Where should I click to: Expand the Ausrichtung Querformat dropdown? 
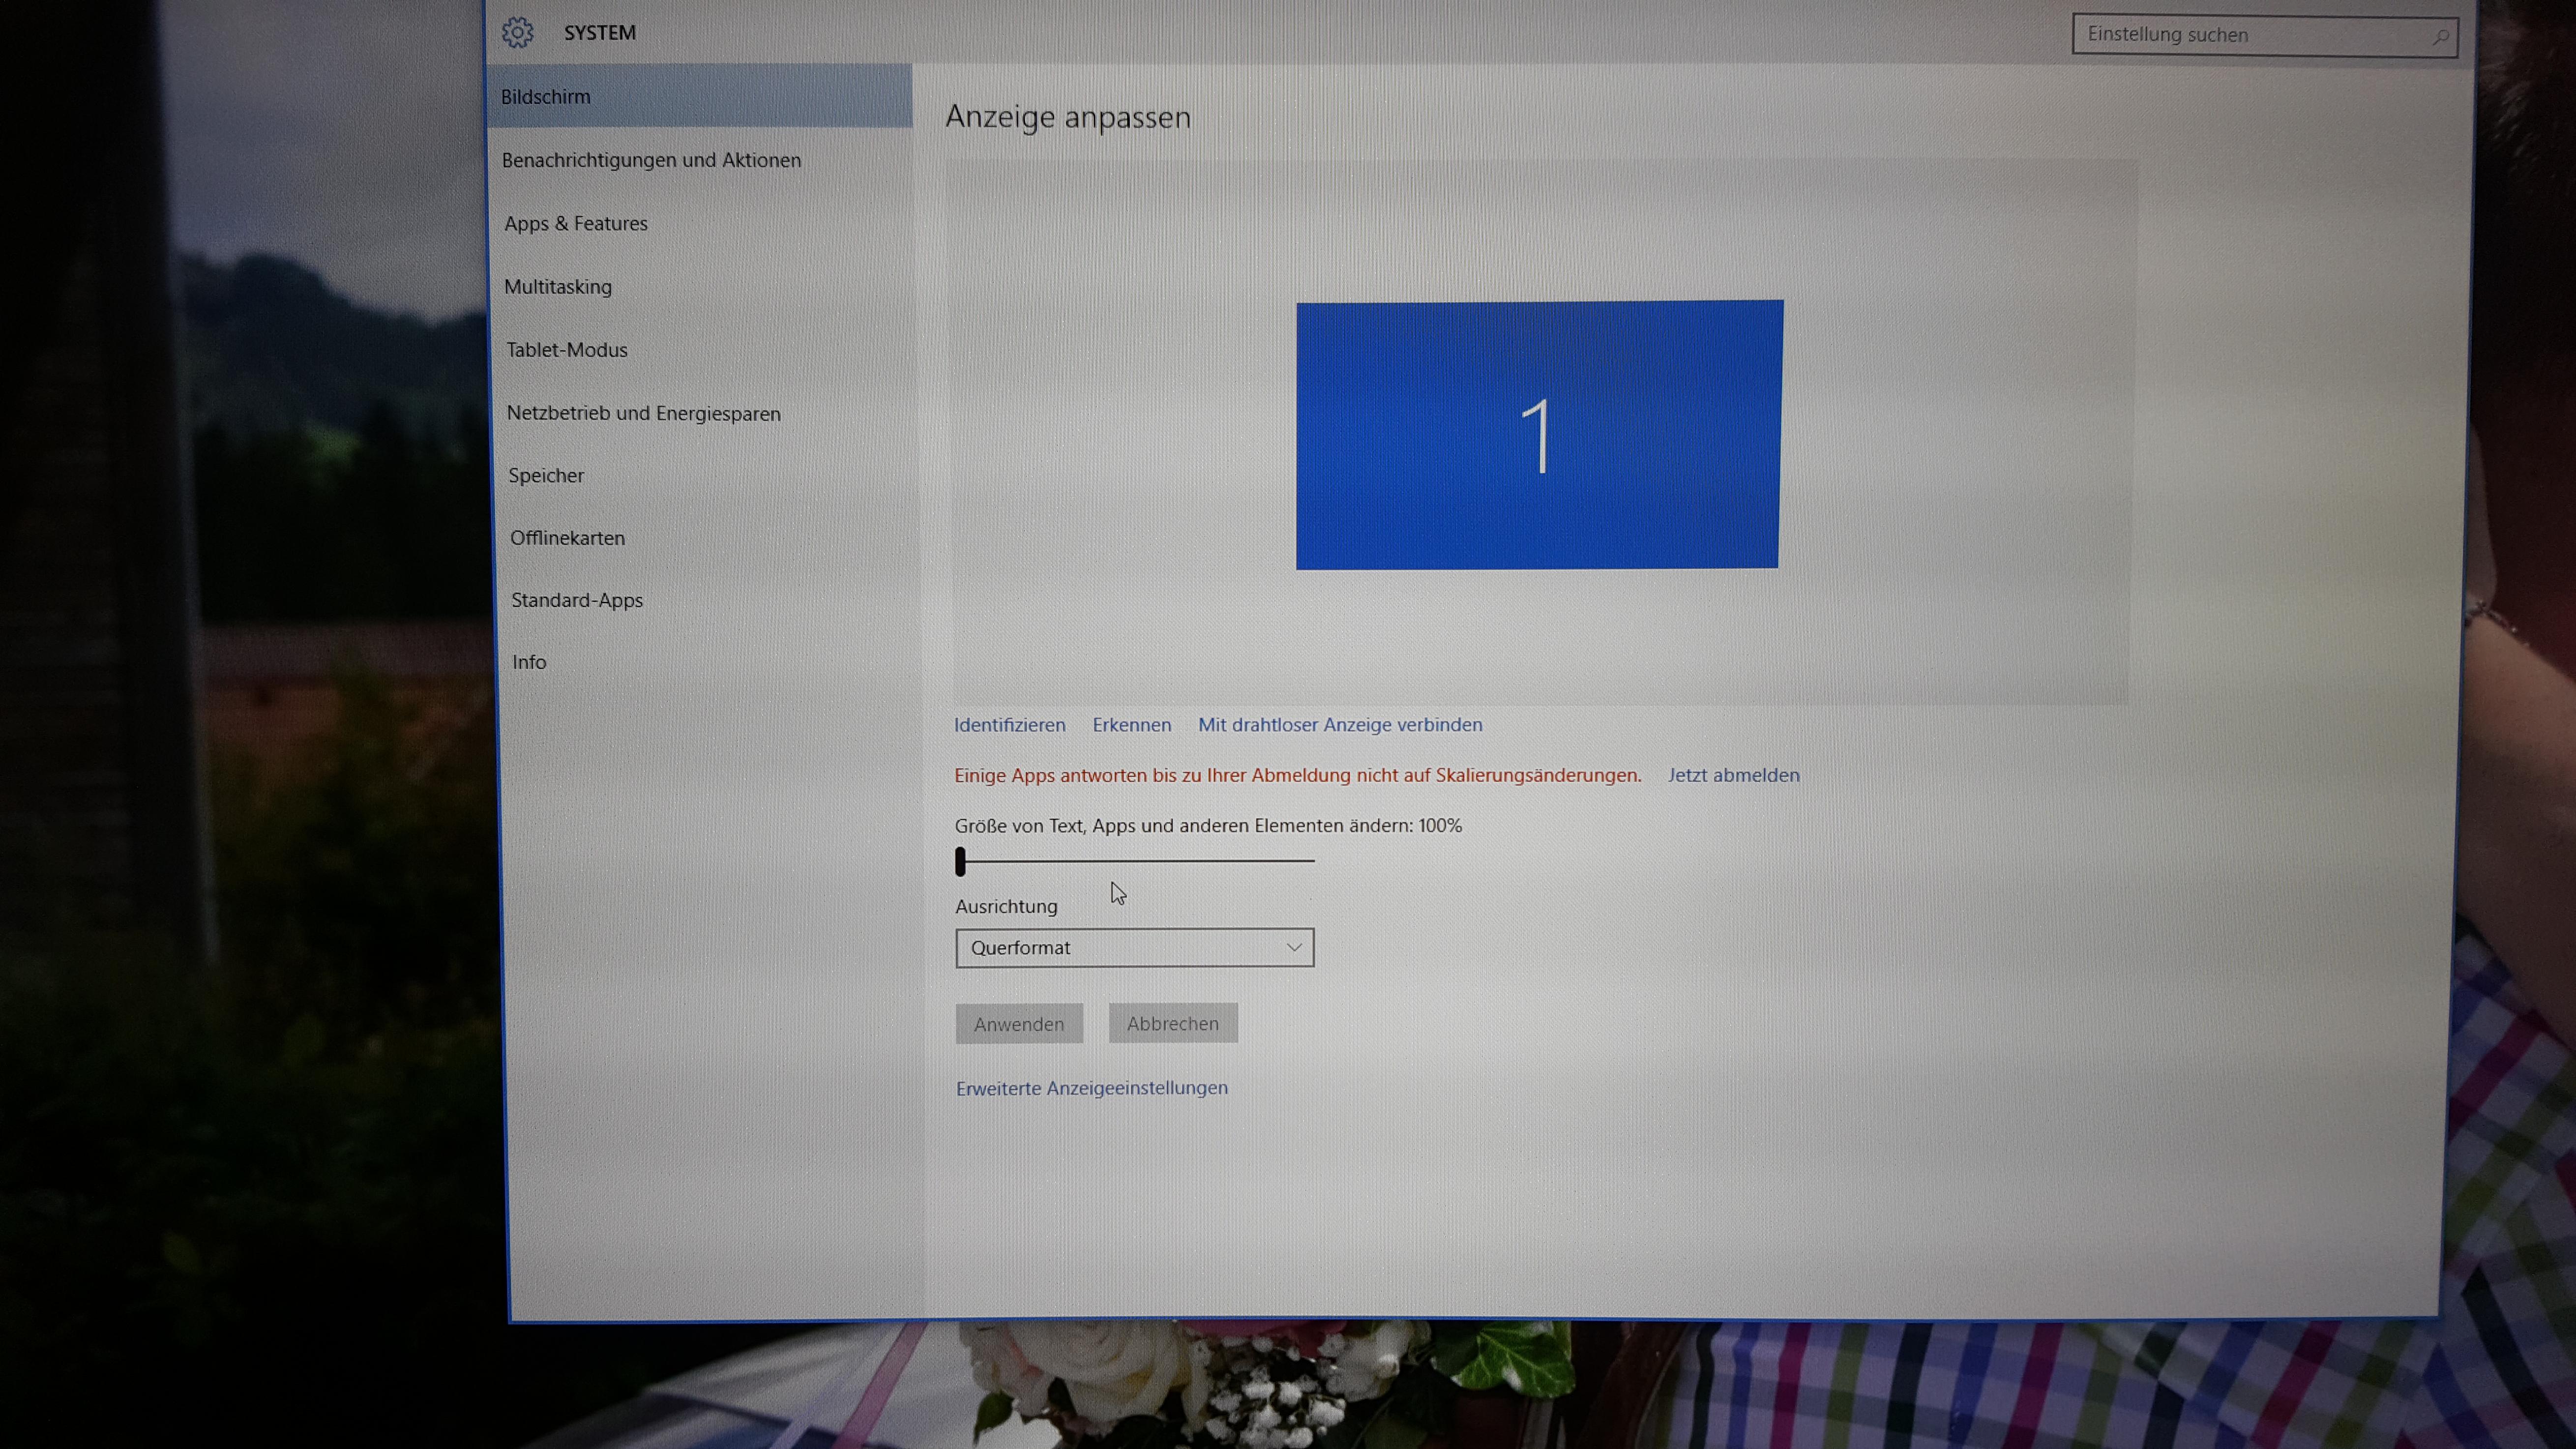(1134, 947)
